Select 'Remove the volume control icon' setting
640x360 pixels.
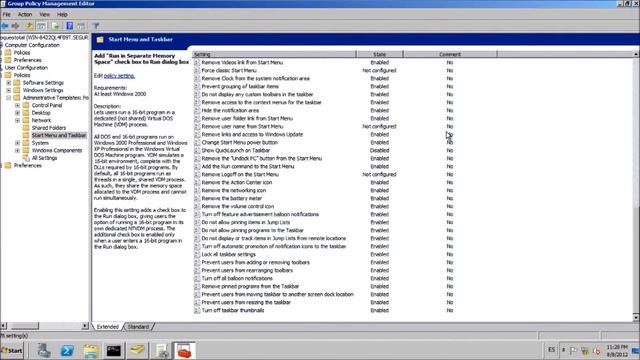(238, 207)
